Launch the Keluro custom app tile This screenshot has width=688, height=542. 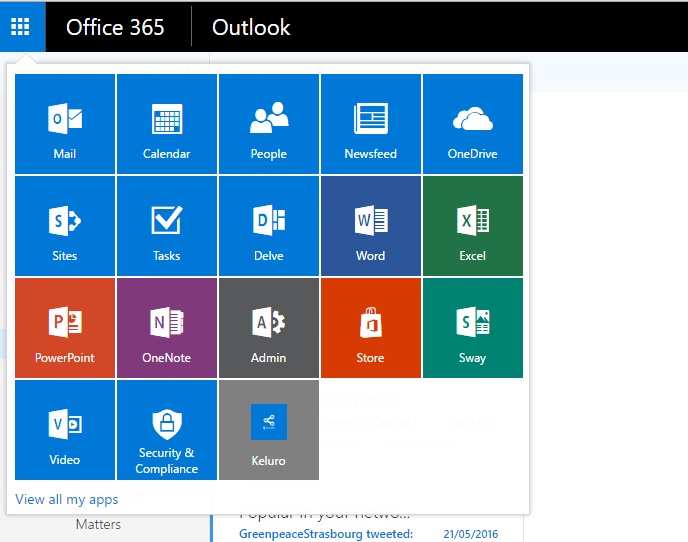269,430
